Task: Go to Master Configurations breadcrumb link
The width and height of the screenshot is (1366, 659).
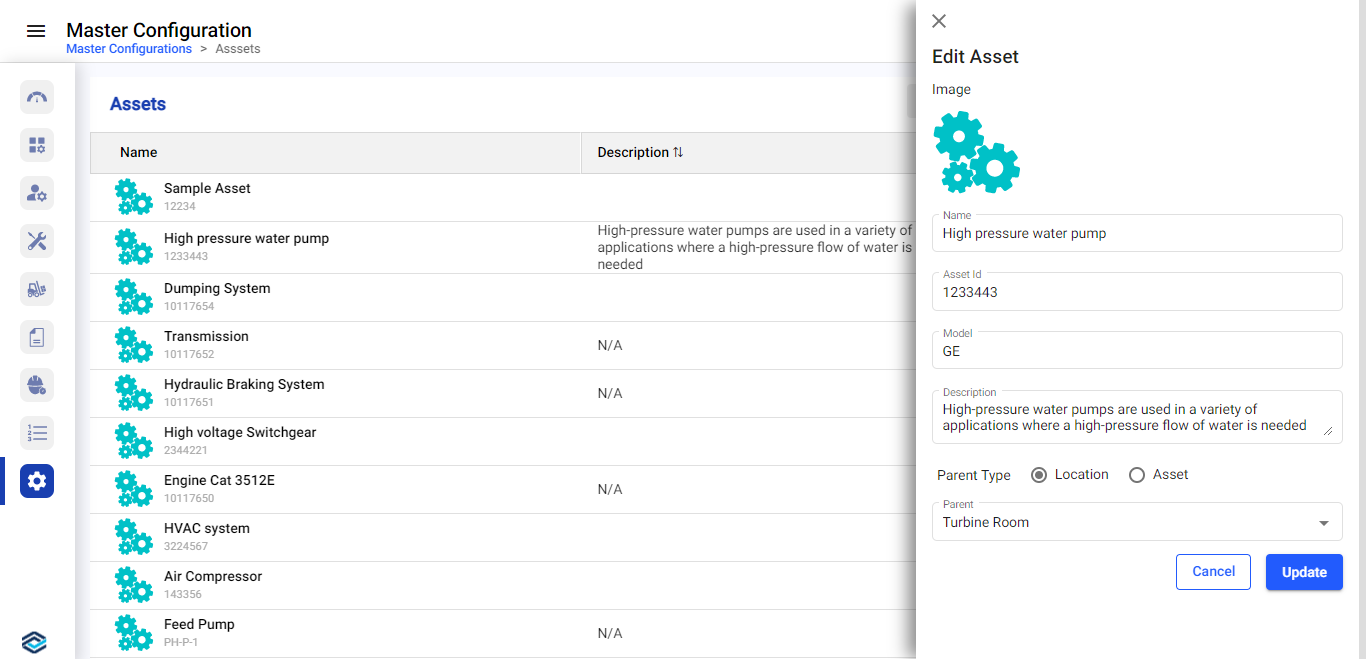Action: tap(129, 49)
